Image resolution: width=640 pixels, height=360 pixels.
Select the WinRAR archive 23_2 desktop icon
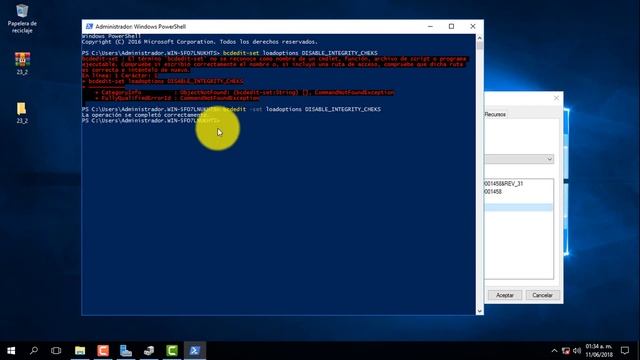pyautogui.click(x=22, y=63)
